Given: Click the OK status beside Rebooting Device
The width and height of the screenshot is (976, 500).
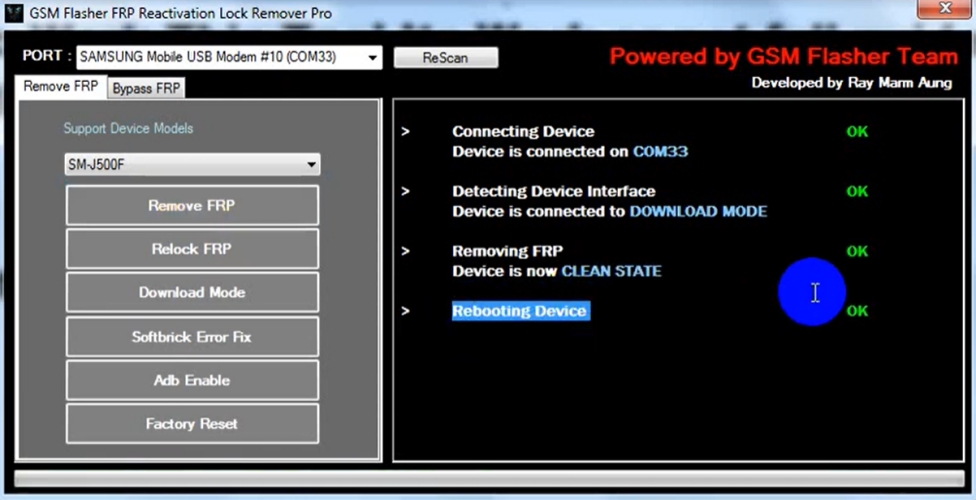Looking at the screenshot, I should point(857,311).
